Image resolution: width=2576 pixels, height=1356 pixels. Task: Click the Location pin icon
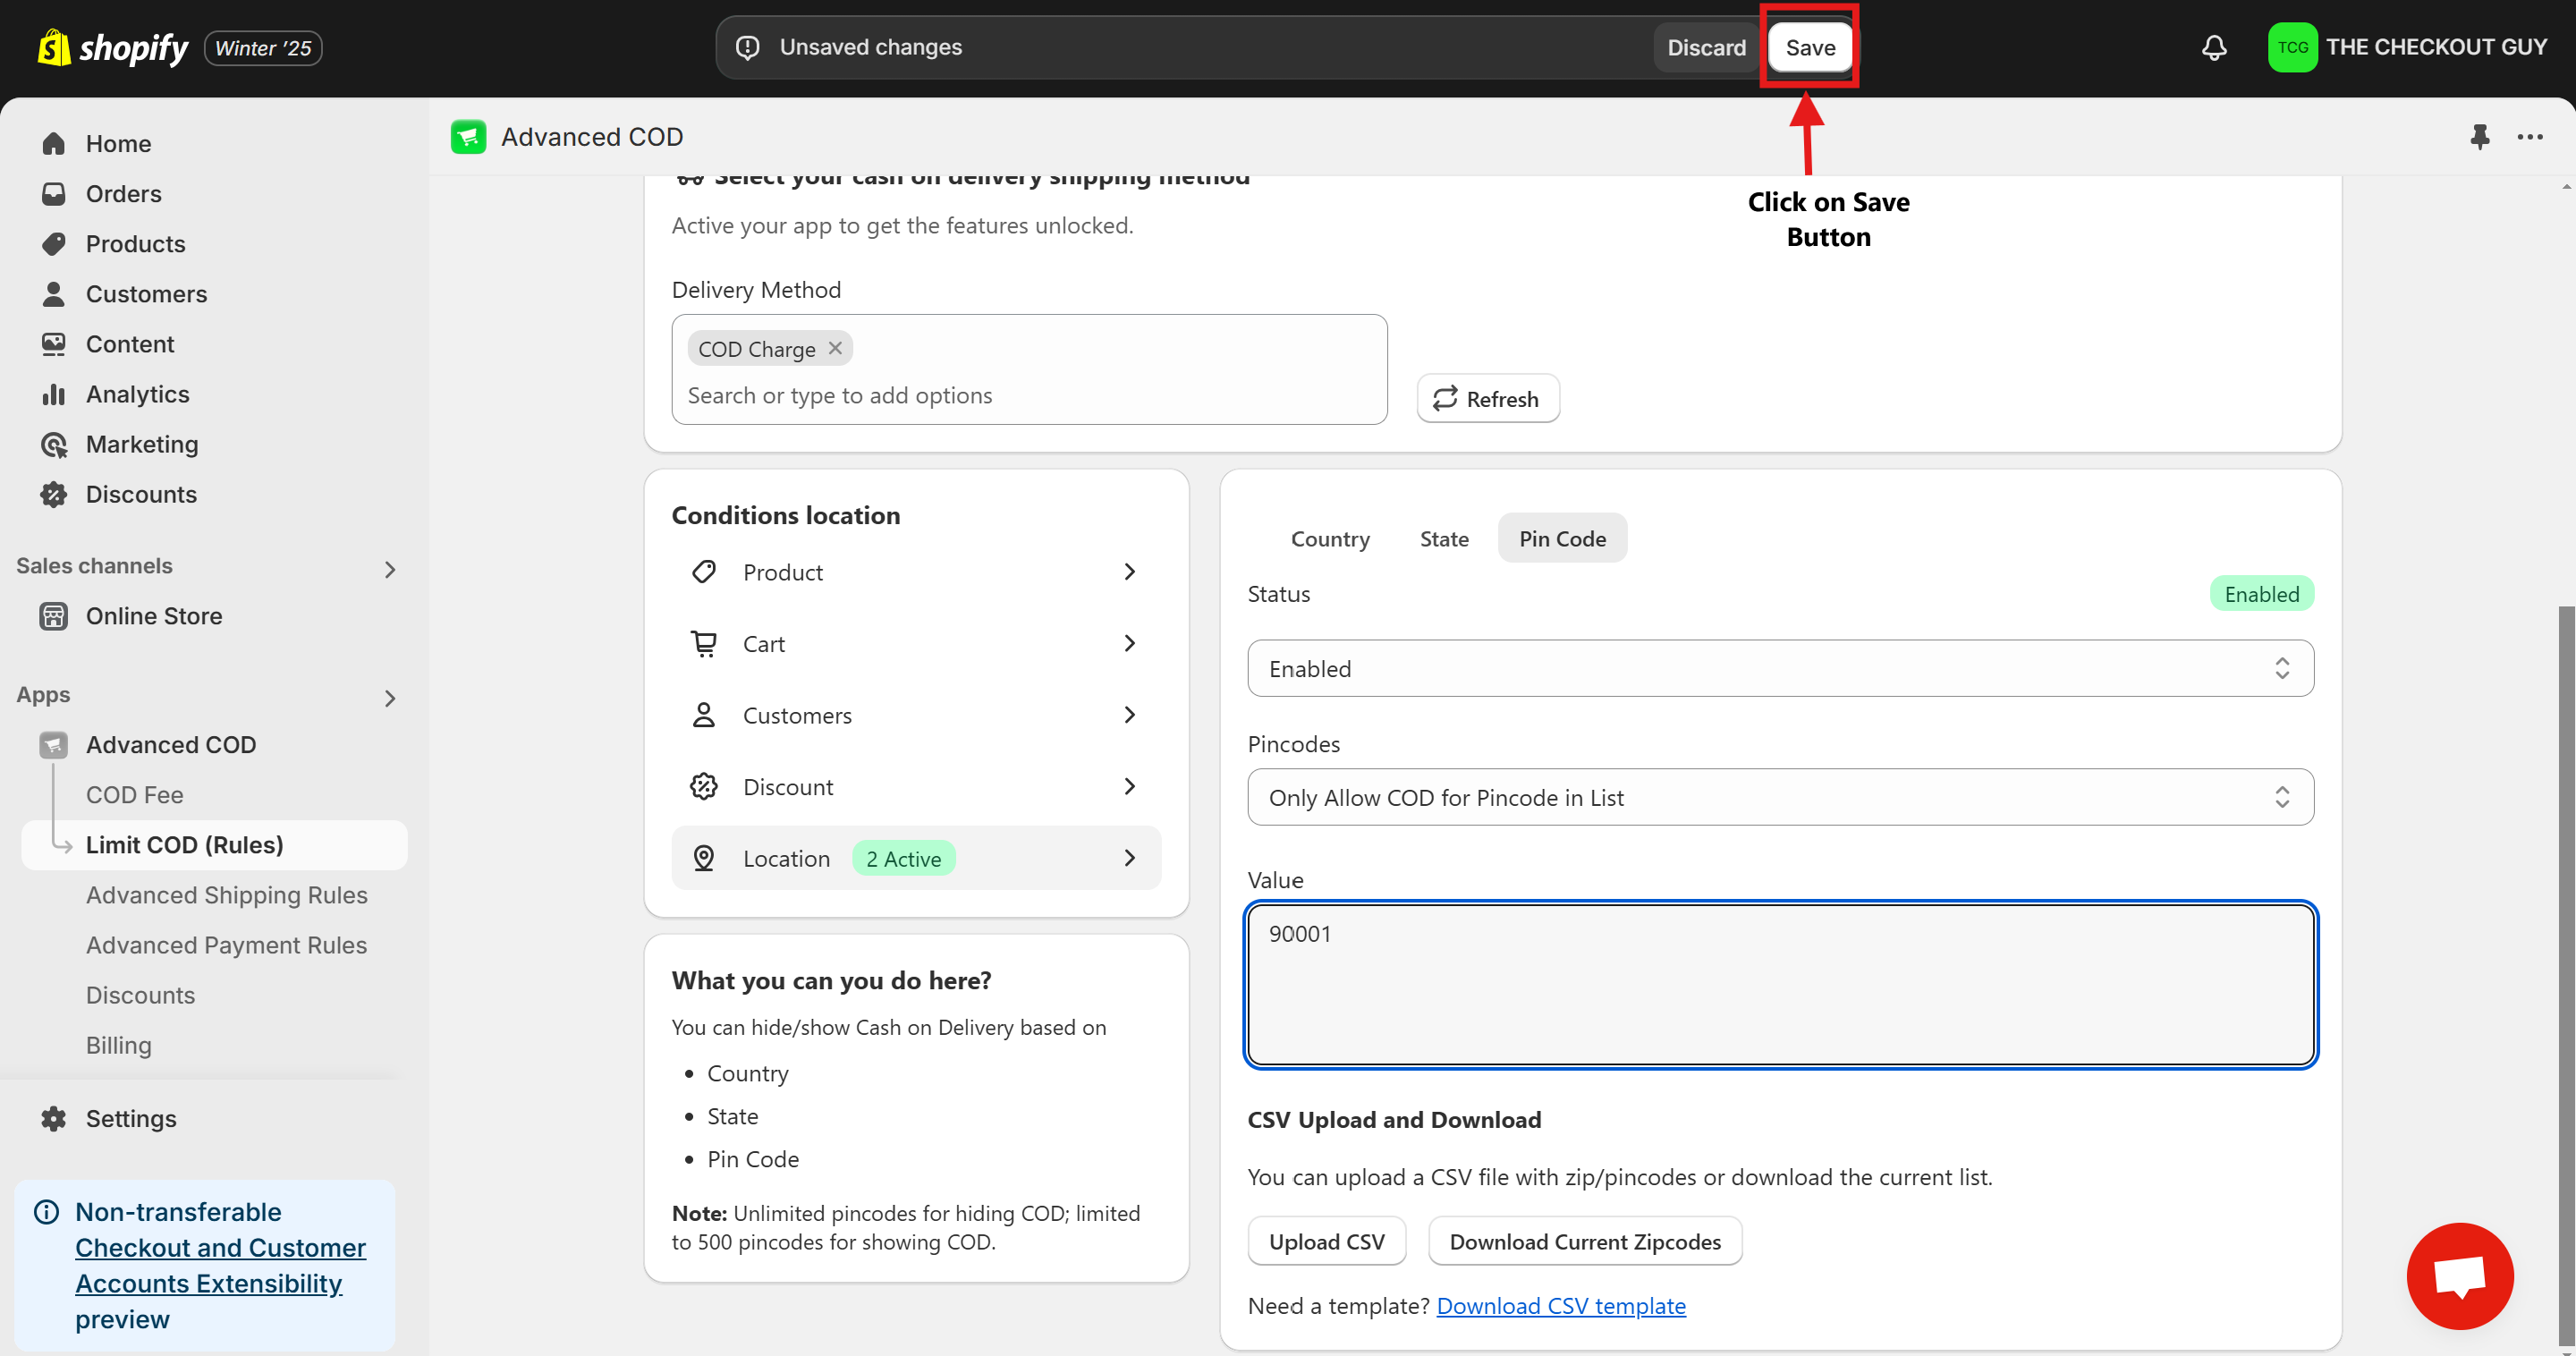704,858
